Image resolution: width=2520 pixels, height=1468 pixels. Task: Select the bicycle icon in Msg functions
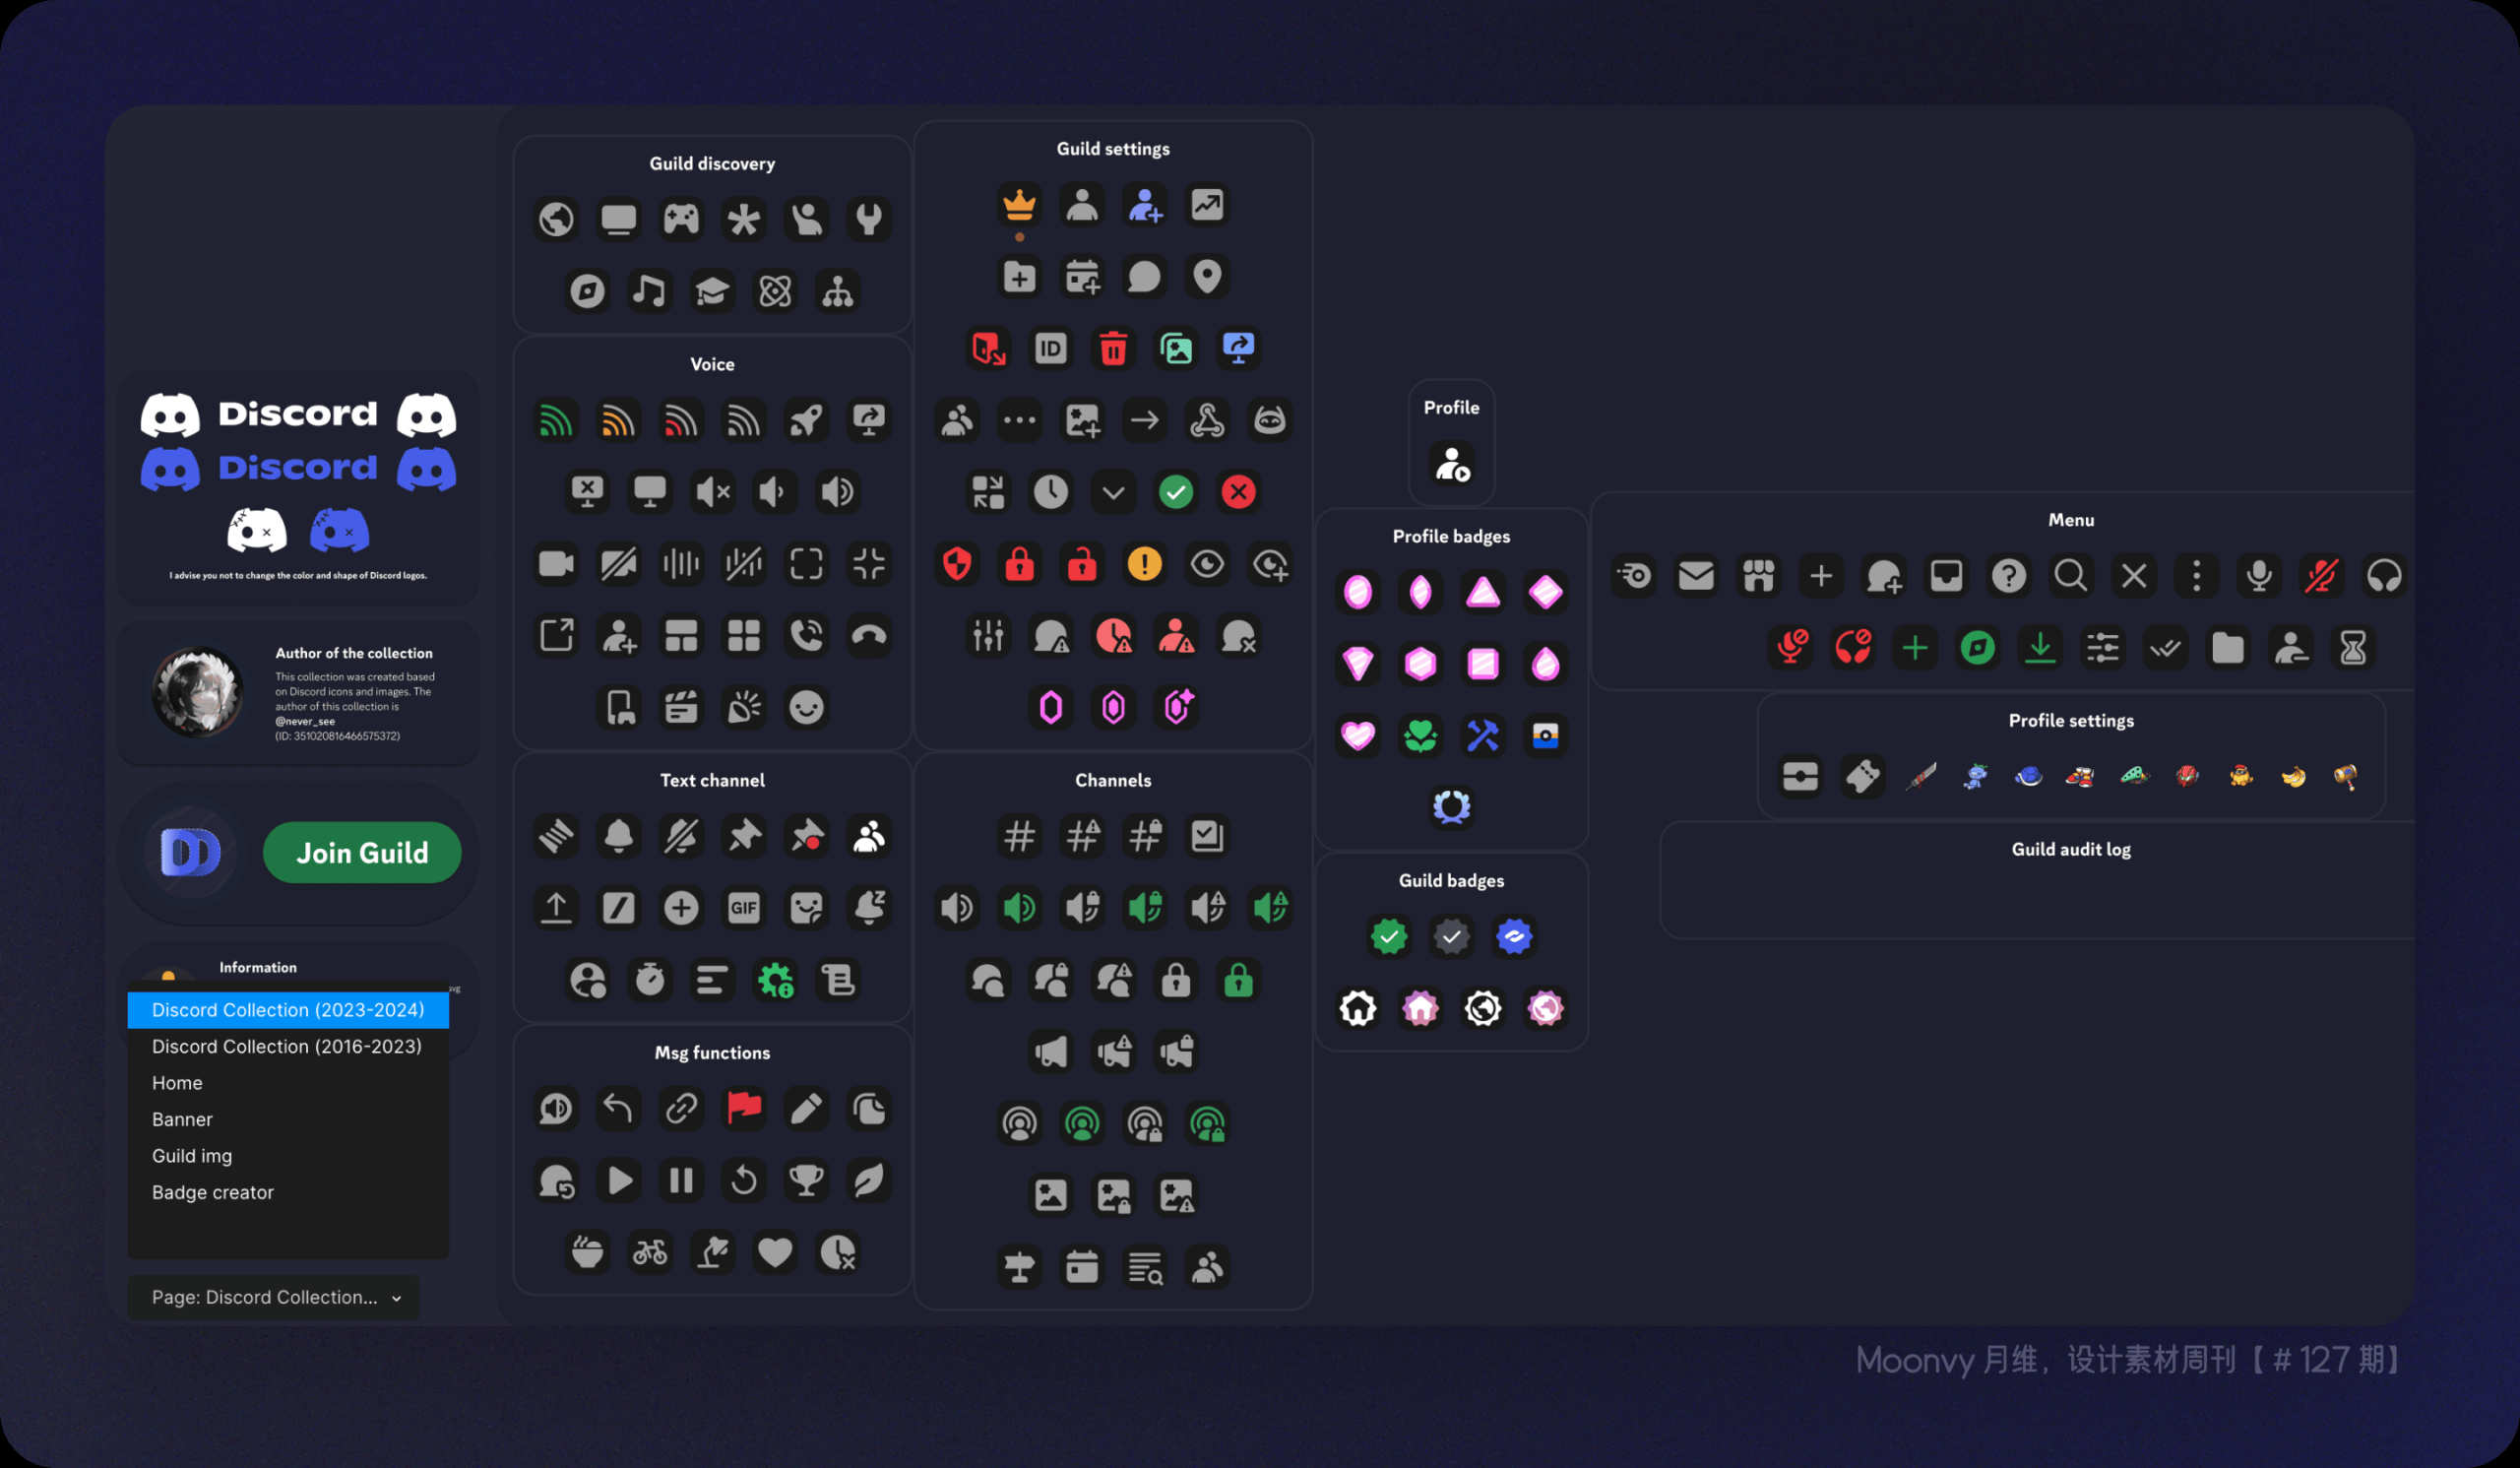coord(649,1252)
